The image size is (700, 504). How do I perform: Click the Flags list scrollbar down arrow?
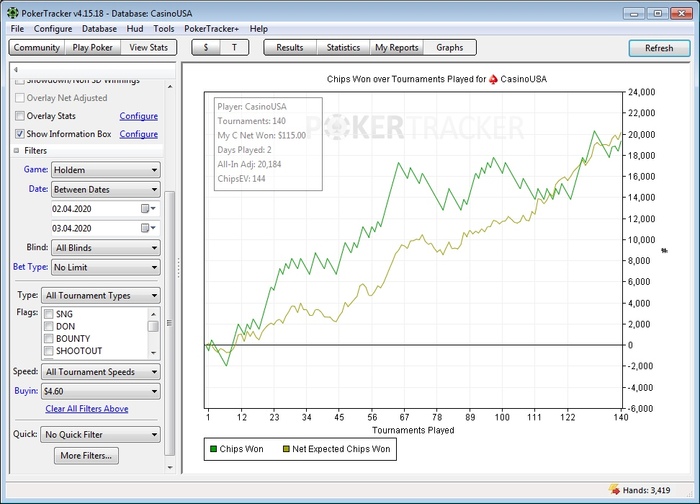point(153,352)
